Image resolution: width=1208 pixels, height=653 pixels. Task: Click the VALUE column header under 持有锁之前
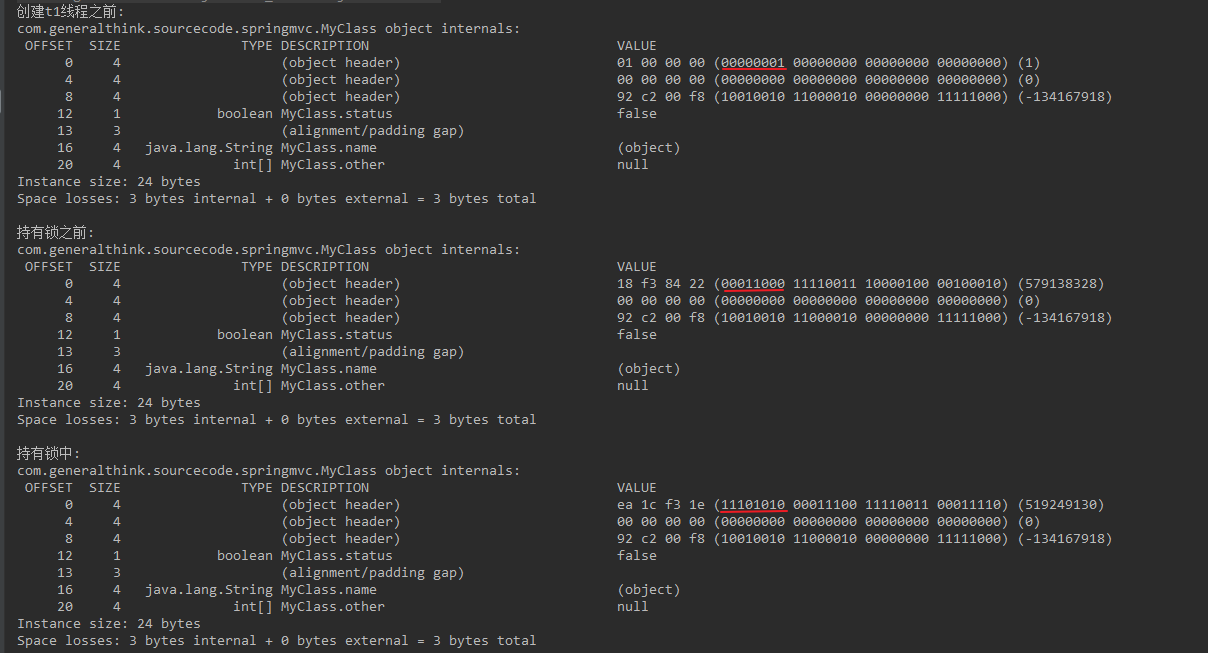pos(637,267)
